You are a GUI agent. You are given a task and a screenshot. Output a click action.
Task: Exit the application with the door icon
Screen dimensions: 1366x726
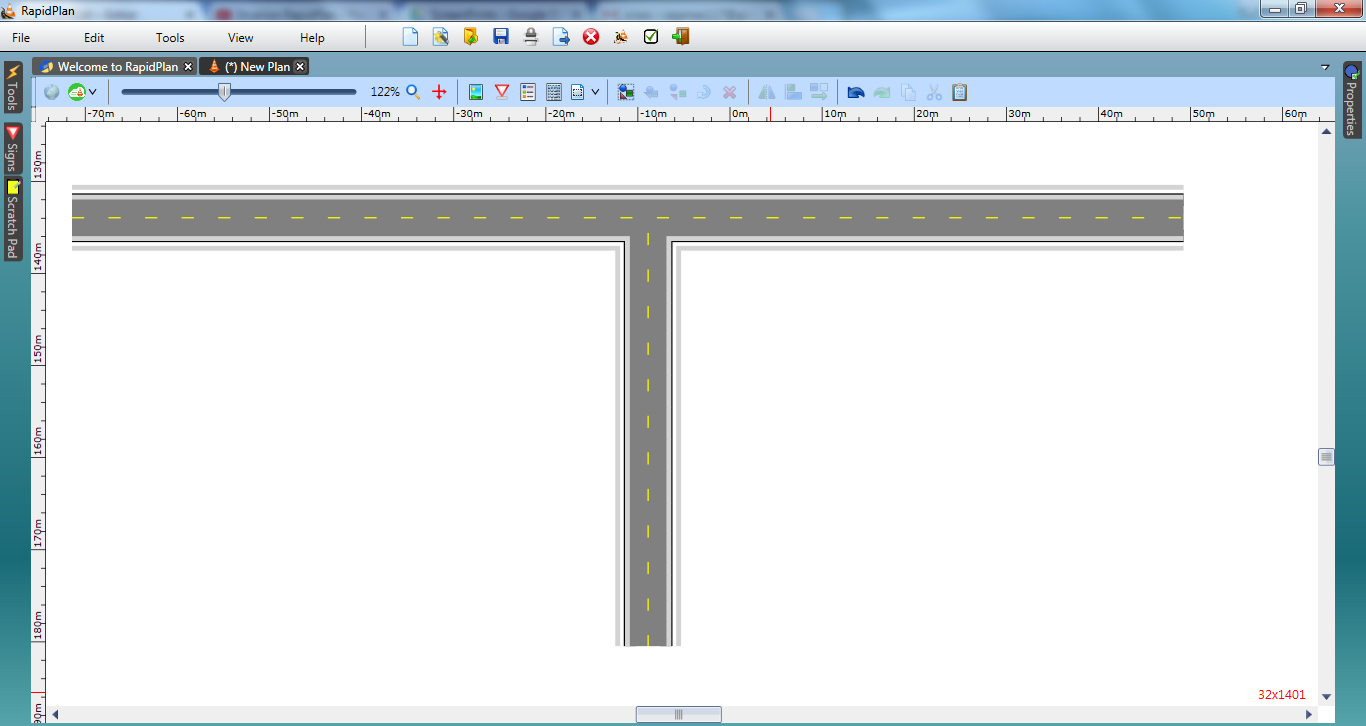681,37
